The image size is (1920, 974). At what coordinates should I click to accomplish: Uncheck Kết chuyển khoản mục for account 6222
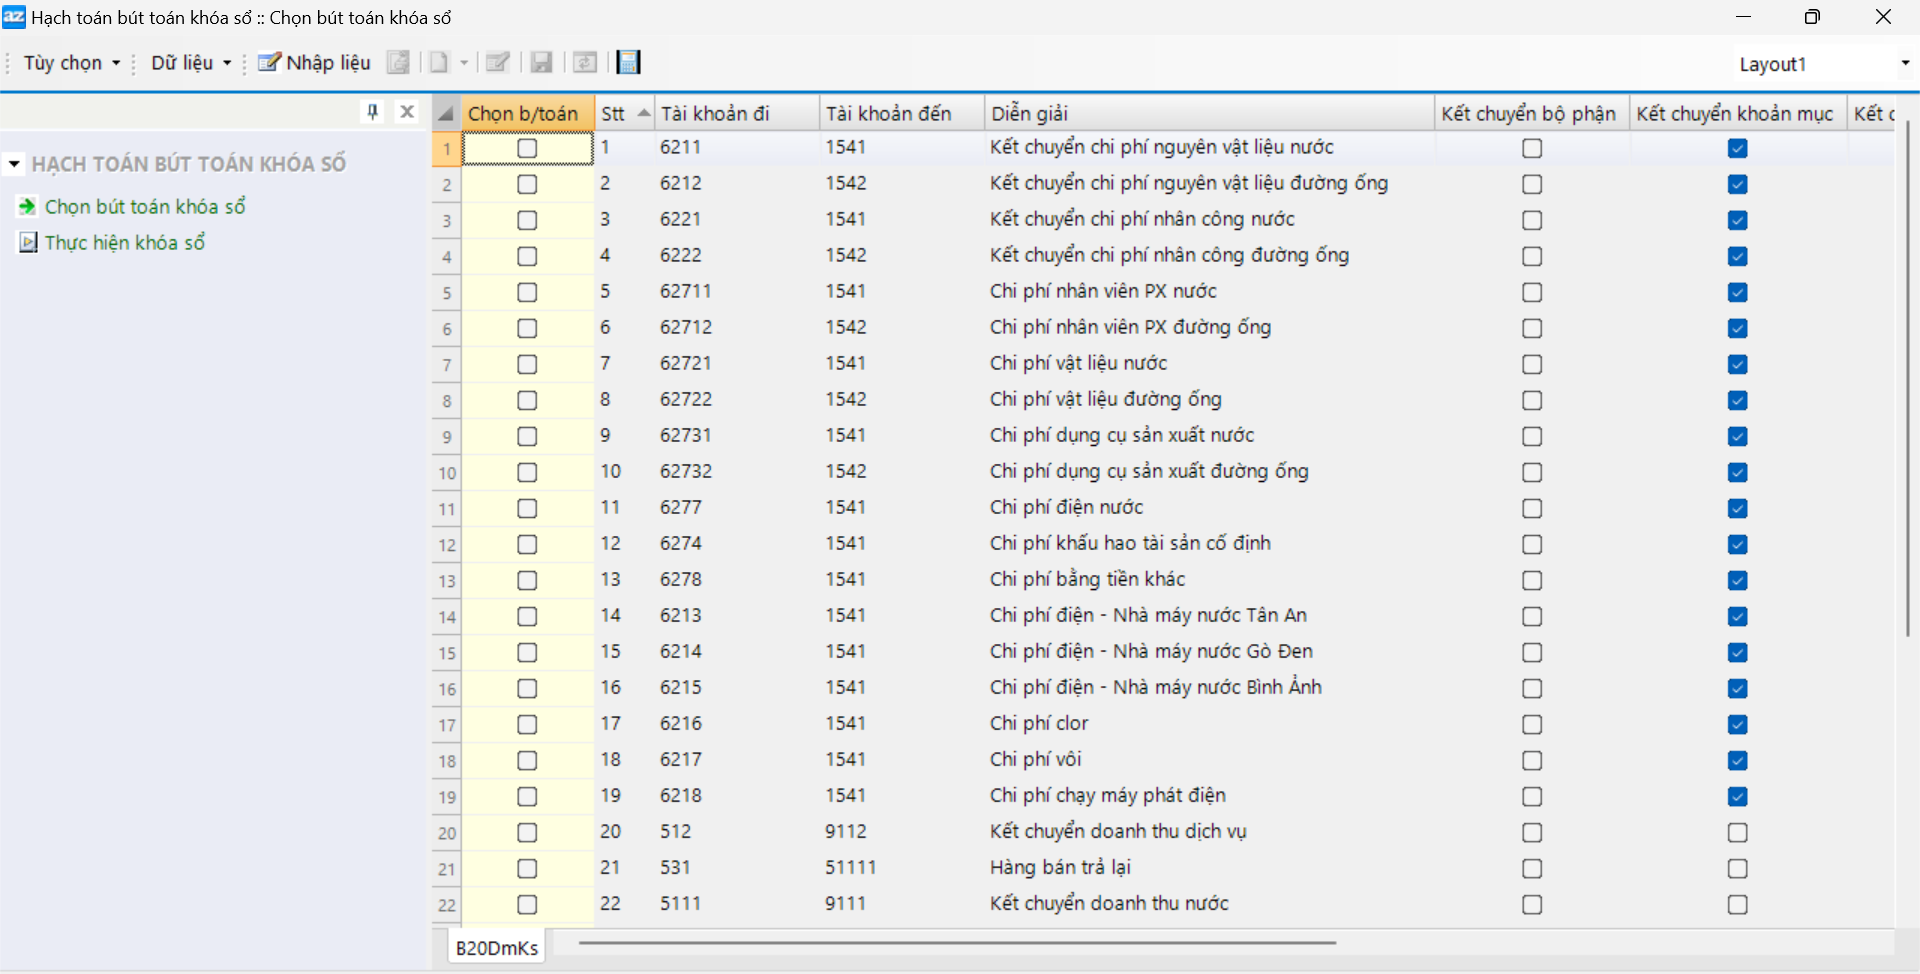(x=1737, y=256)
